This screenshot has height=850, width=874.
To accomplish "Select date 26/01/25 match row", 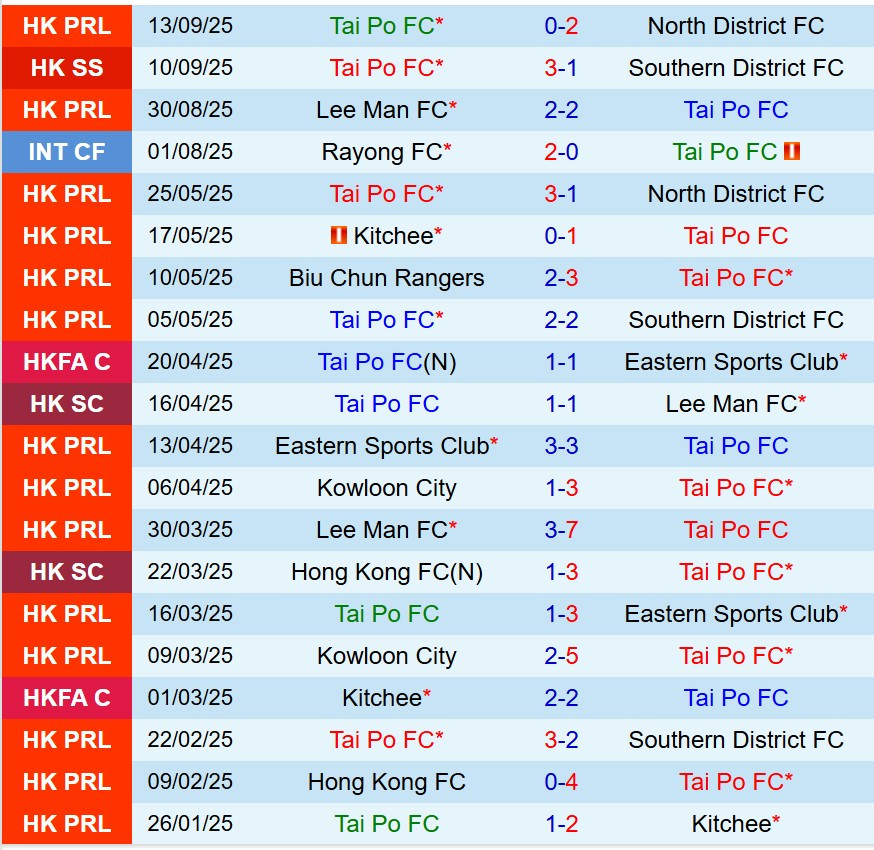I will [x=190, y=824].
